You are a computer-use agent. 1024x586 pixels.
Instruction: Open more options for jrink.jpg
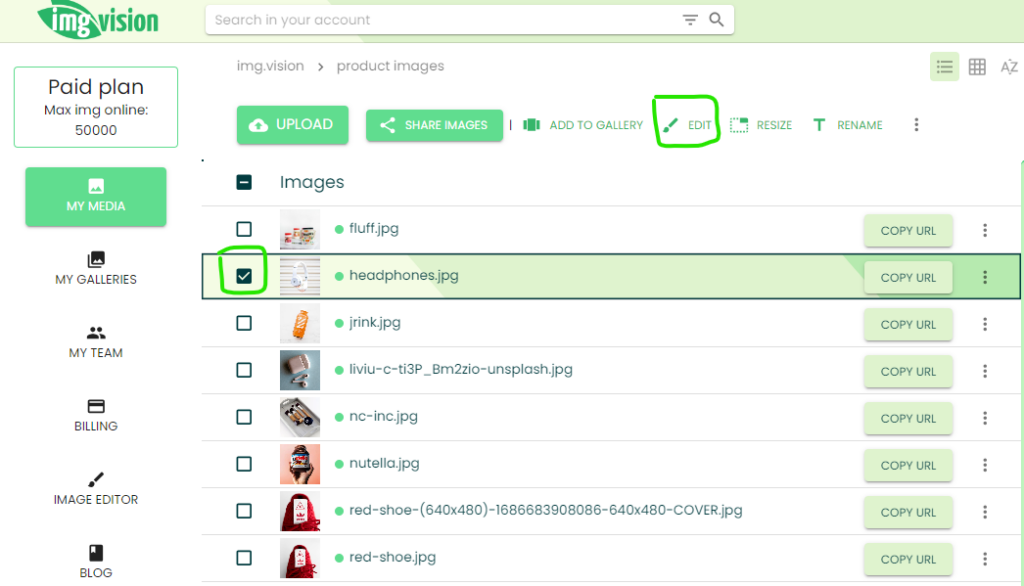pos(985,324)
